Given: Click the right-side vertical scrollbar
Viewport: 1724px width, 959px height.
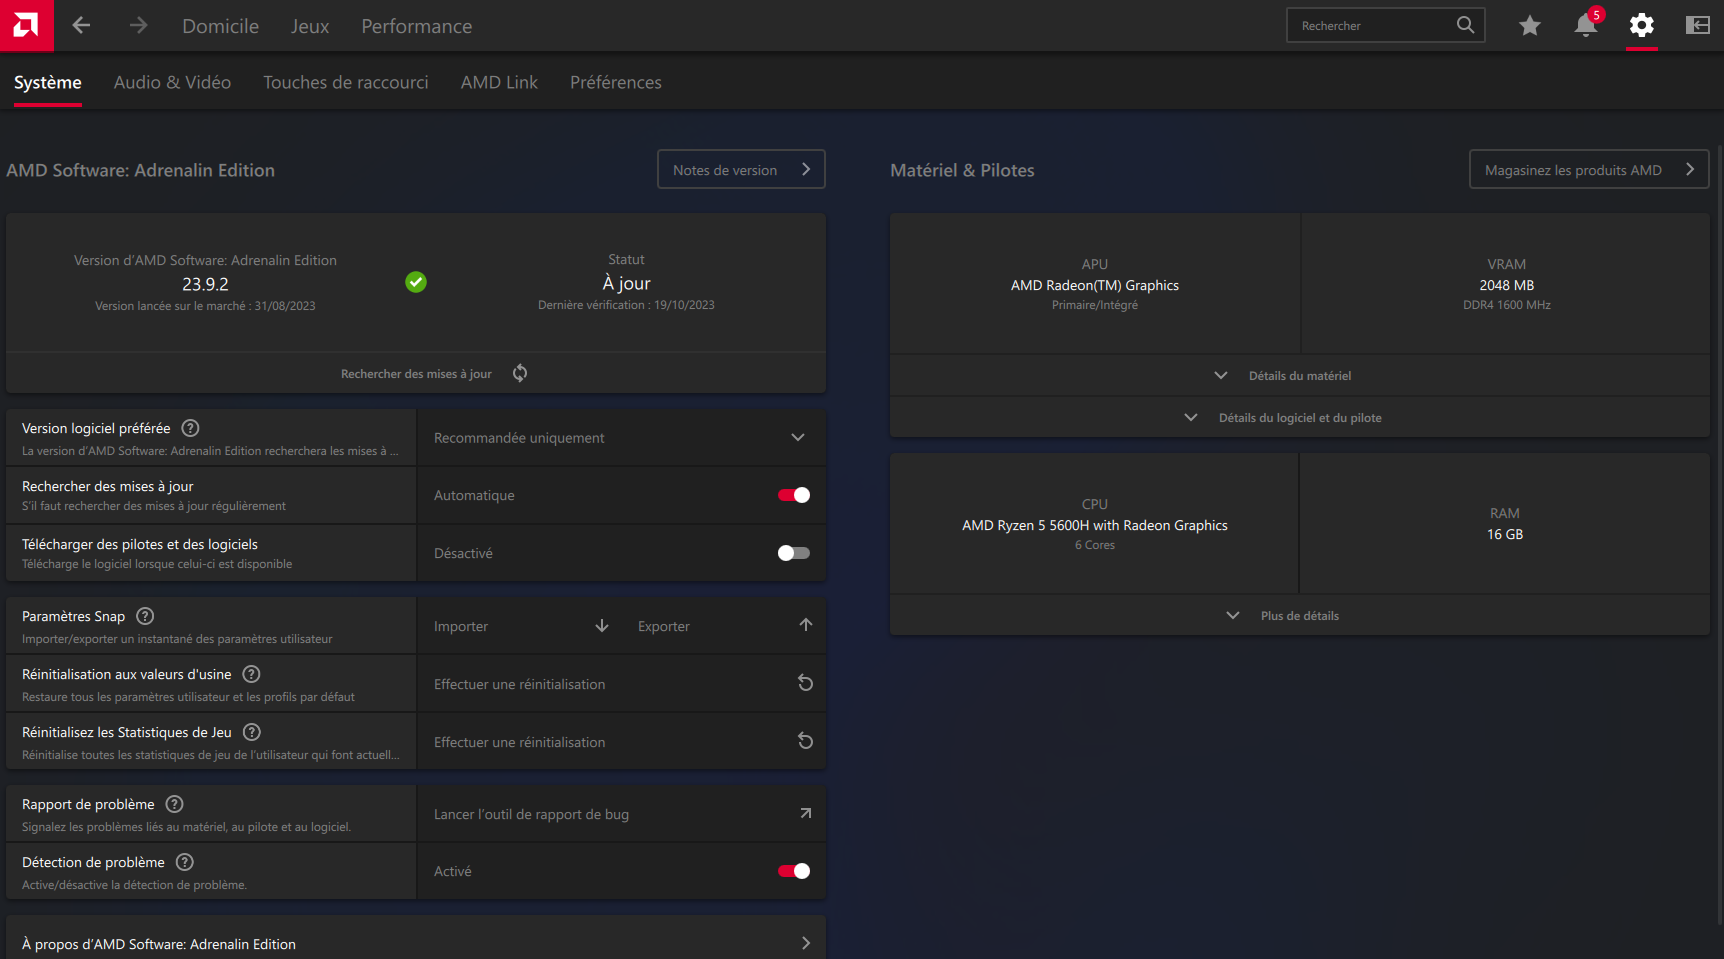Looking at the screenshot, I should (1719, 534).
